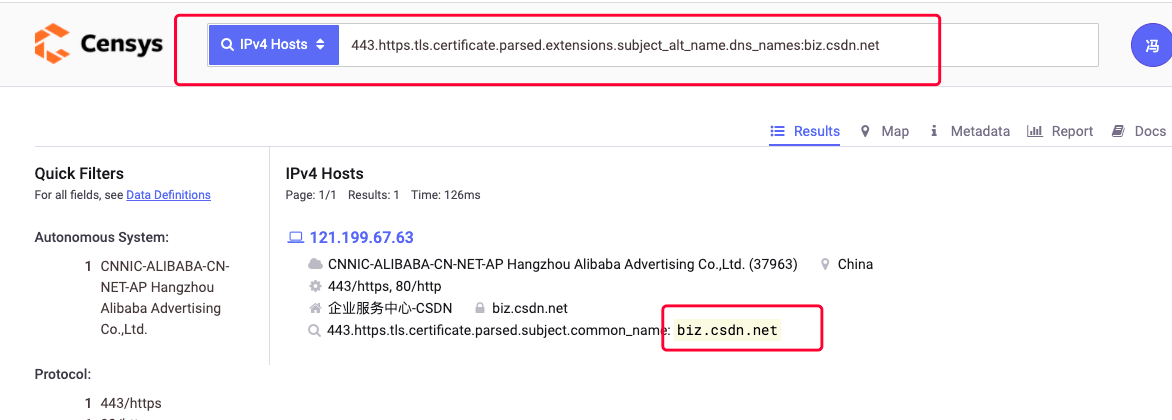1172x420 pixels.
Task: Click the Censys logo
Action: coord(99,44)
